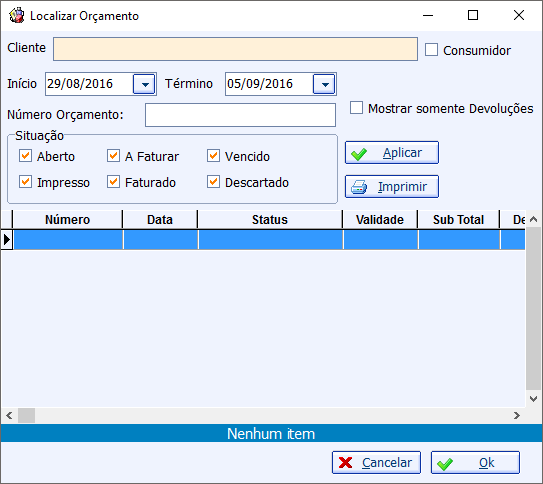The height and width of the screenshot is (484, 543).
Task: Click the Número Orçamento text field
Action: [x=240, y=115]
